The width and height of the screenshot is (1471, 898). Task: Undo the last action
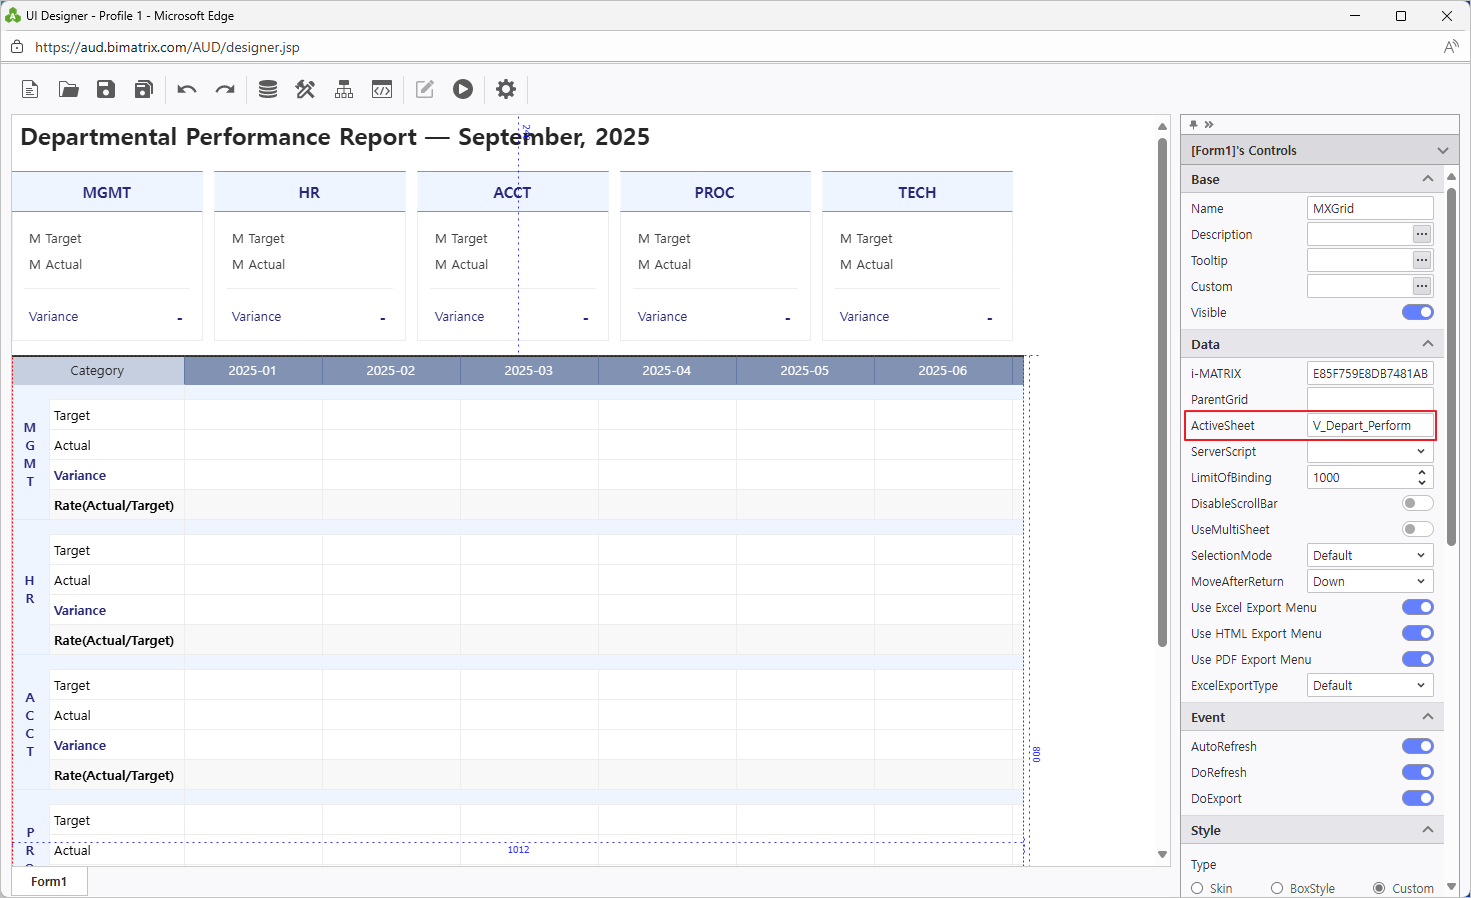[x=186, y=89]
